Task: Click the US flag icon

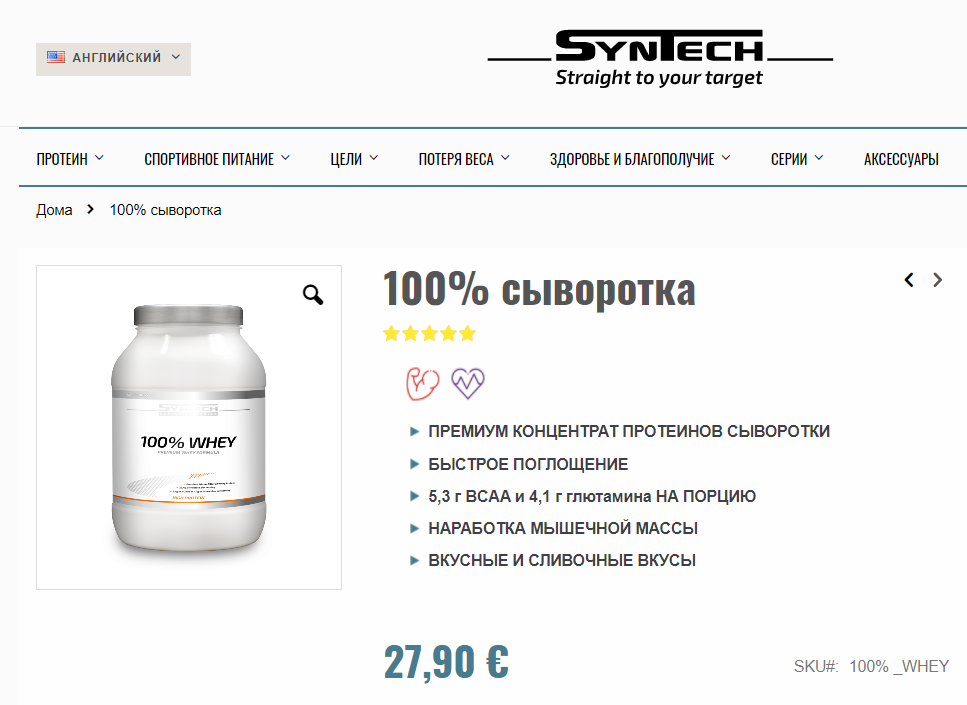Action: tap(56, 57)
